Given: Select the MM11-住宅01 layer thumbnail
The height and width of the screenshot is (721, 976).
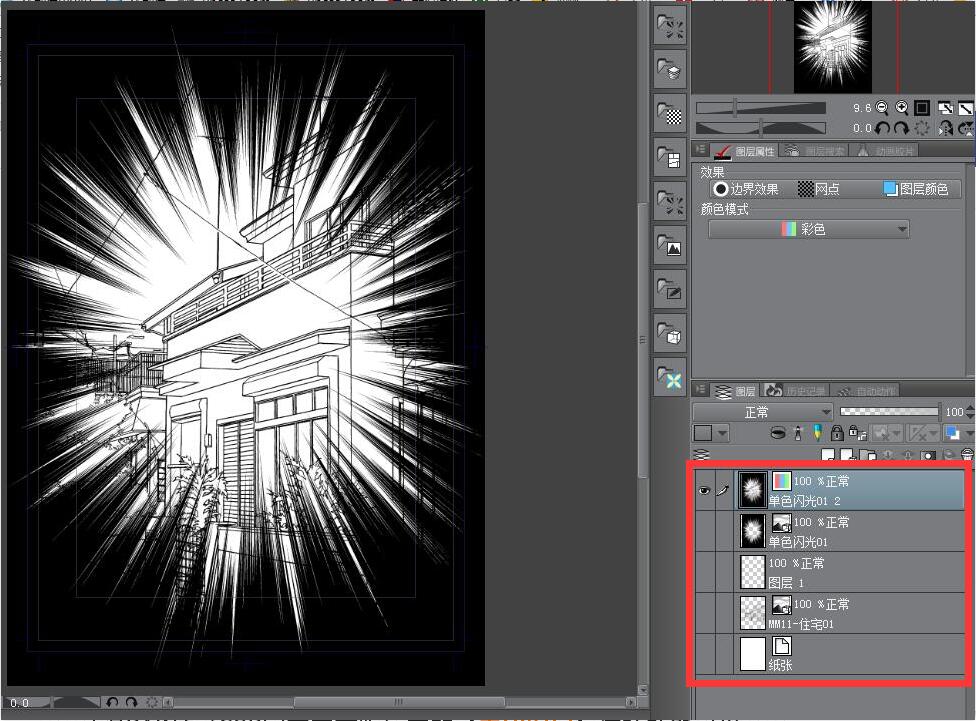Looking at the screenshot, I should [x=751, y=613].
